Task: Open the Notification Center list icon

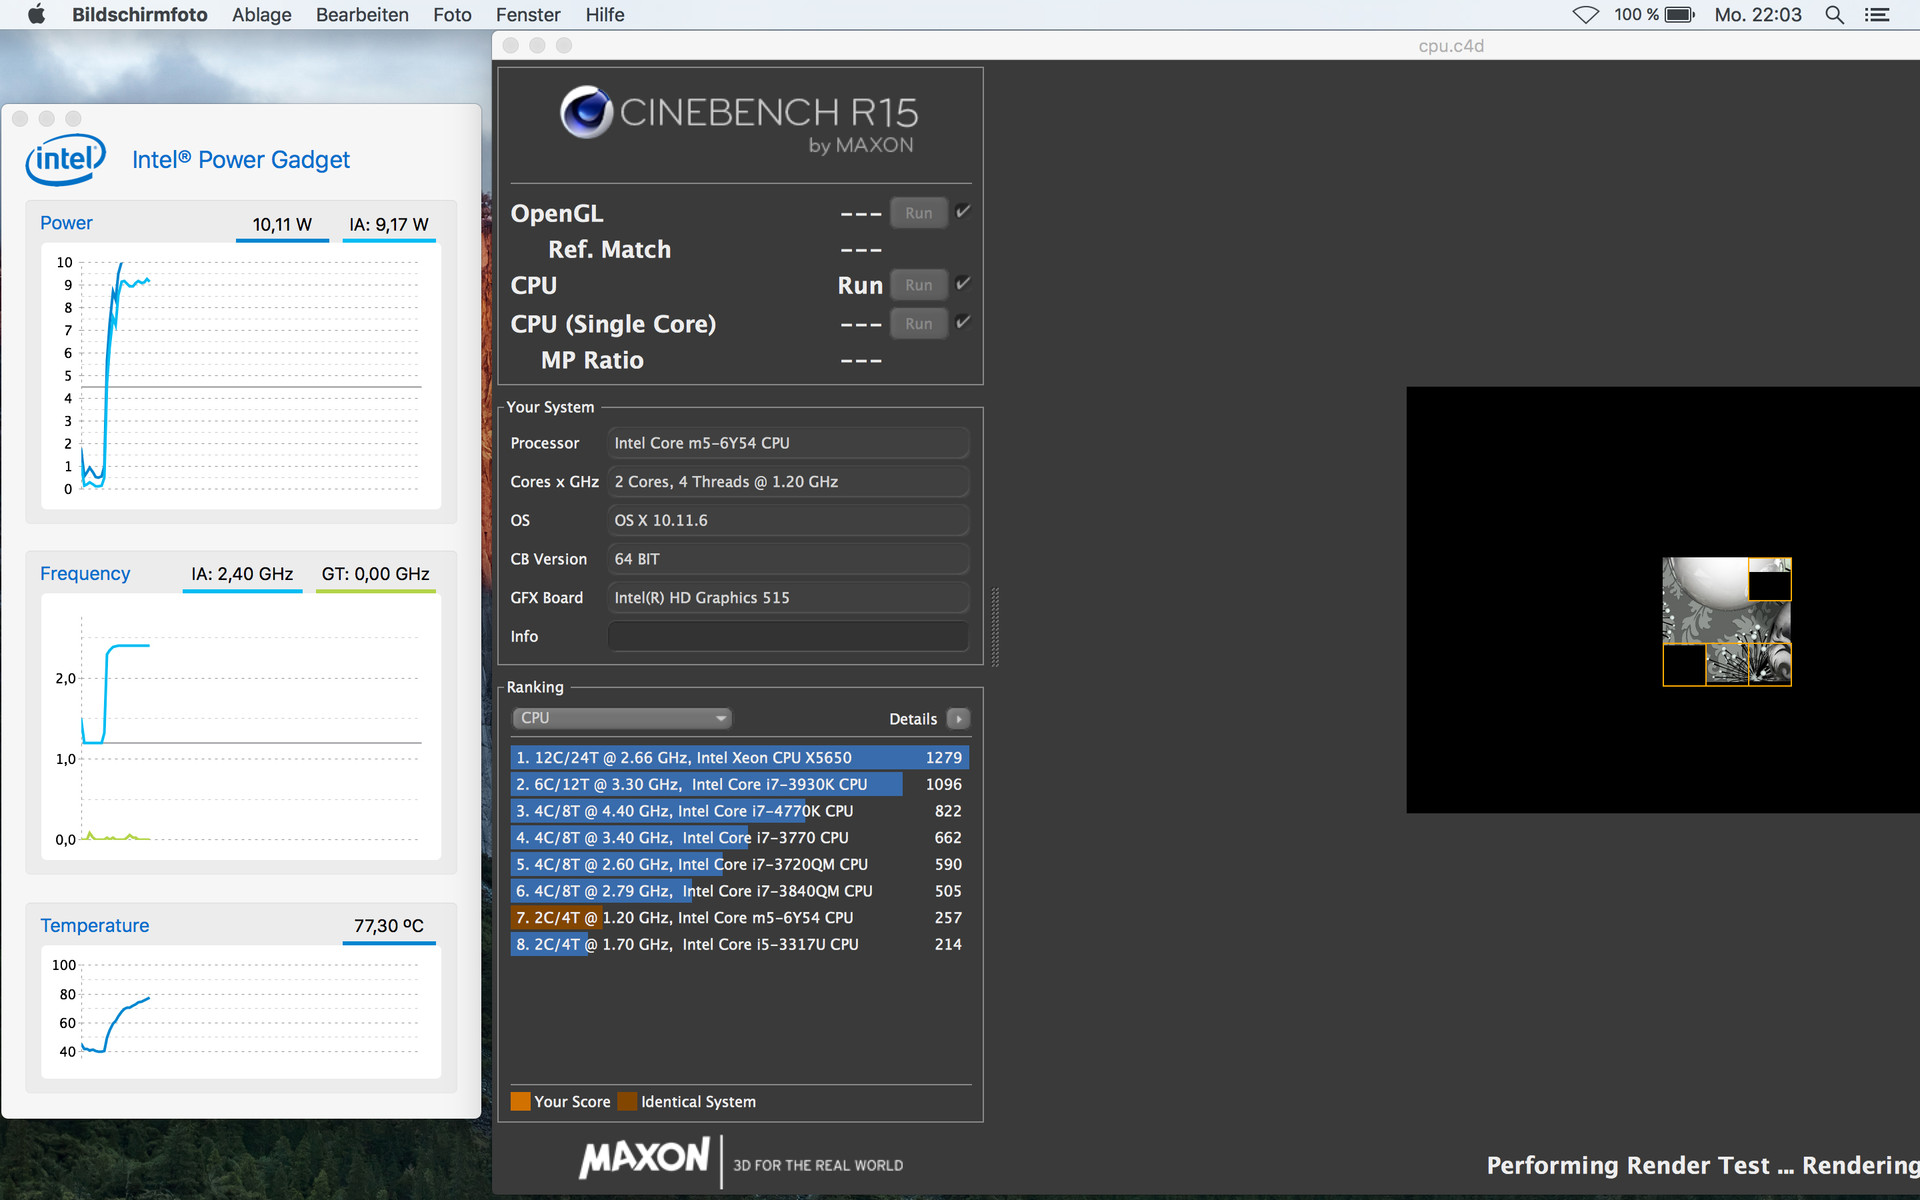Action: [1877, 14]
